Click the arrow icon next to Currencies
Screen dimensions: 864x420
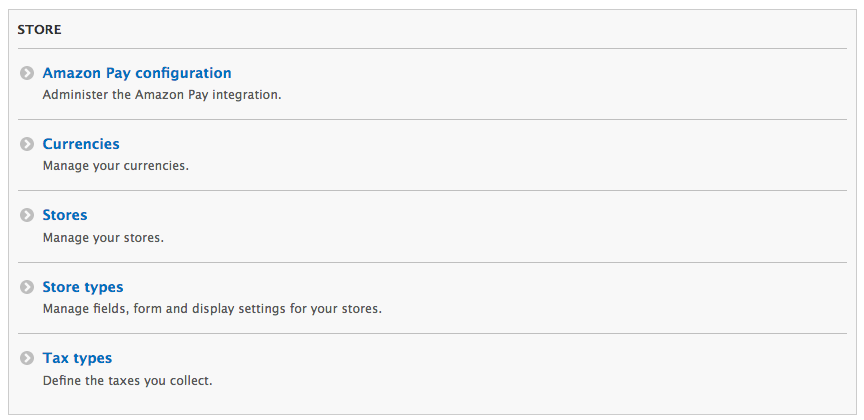coord(27,145)
